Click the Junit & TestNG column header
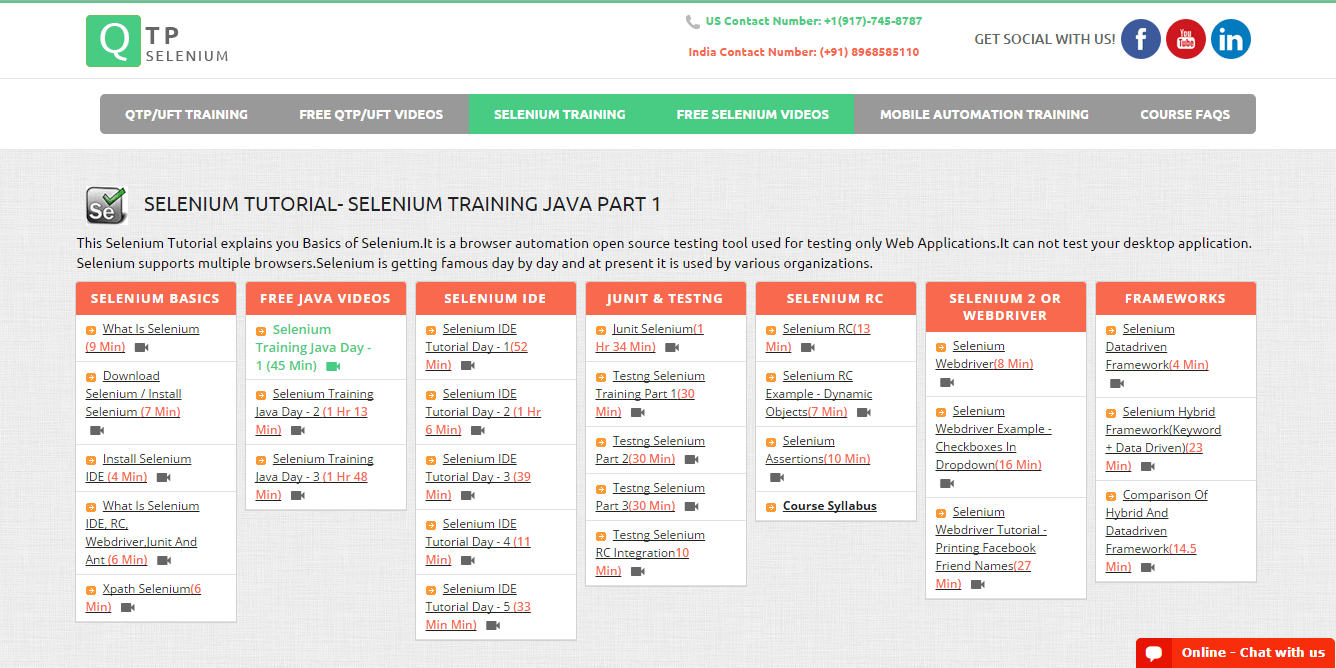The height and width of the screenshot is (668, 1336). (665, 298)
